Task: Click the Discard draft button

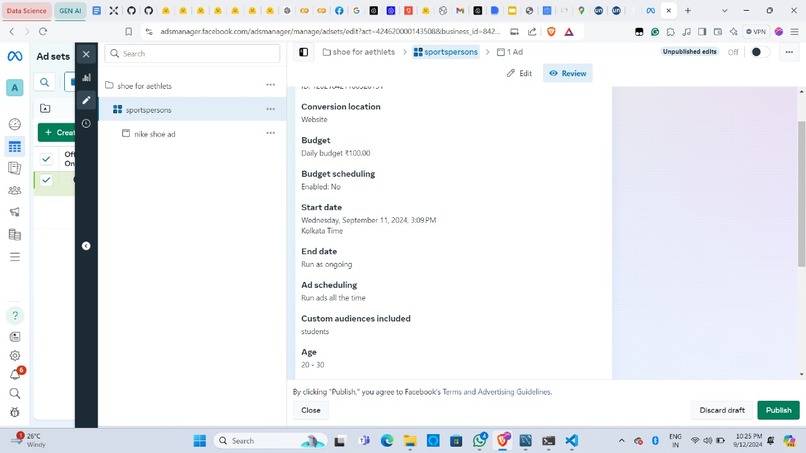Action: point(722,410)
